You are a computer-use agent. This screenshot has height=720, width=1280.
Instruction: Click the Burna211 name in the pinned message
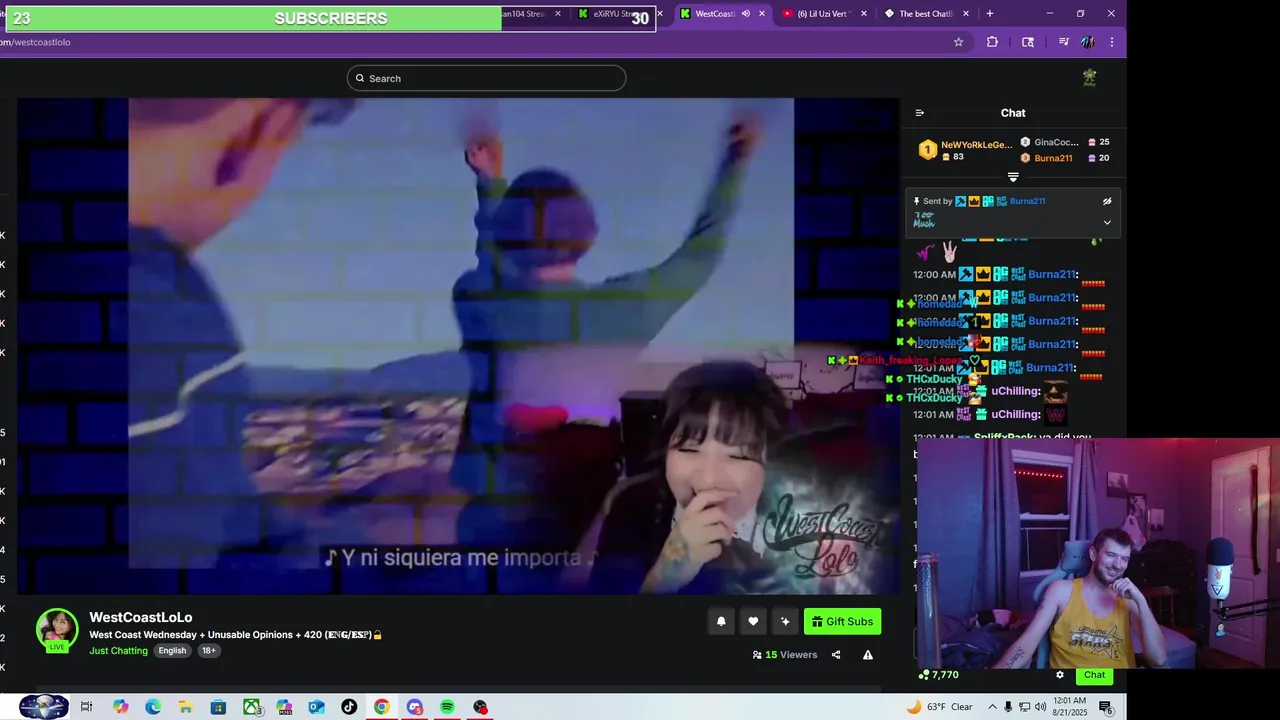click(1027, 201)
